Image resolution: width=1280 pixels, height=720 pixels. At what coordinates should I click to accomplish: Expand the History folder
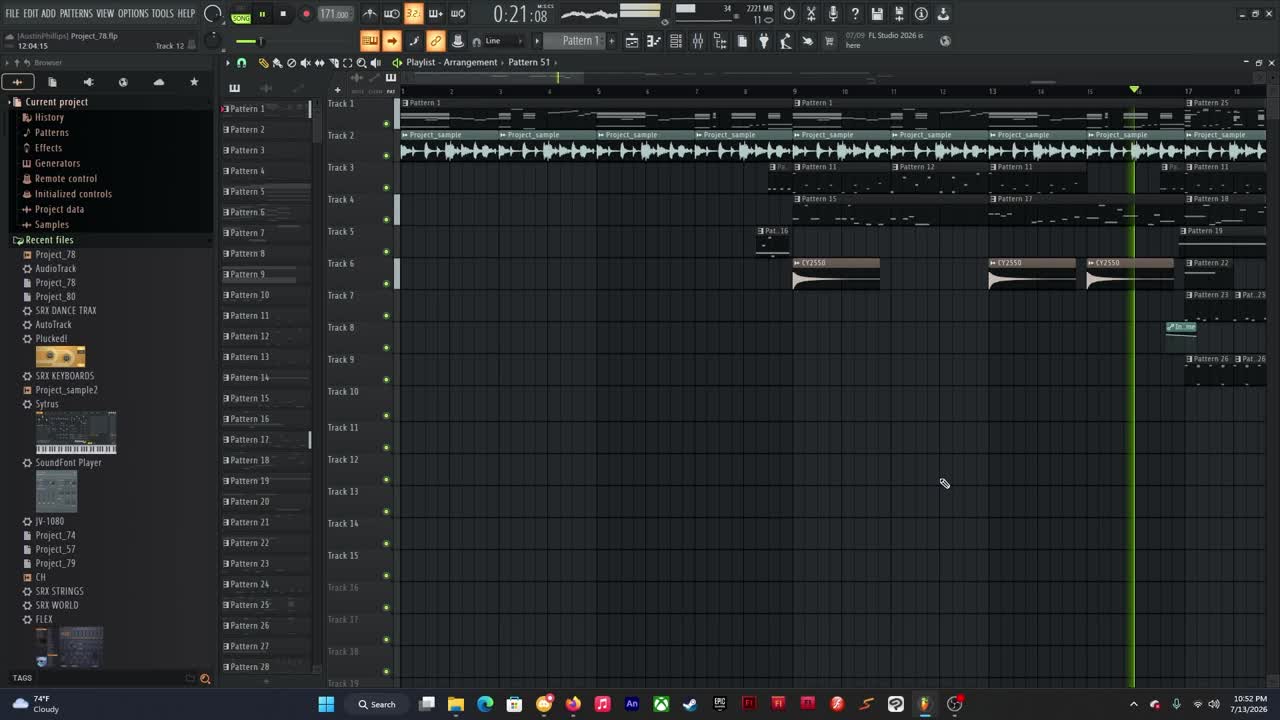pyautogui.click(x=49, y=117)
